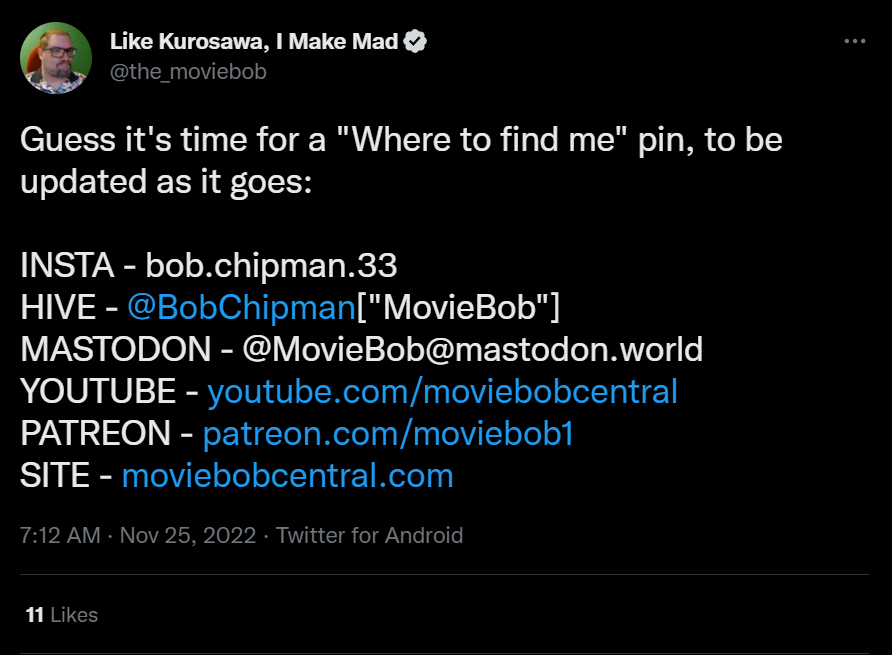The image size is (892, 655).
Task: Open the Twitter for Android source label
Action: [369, 535]
